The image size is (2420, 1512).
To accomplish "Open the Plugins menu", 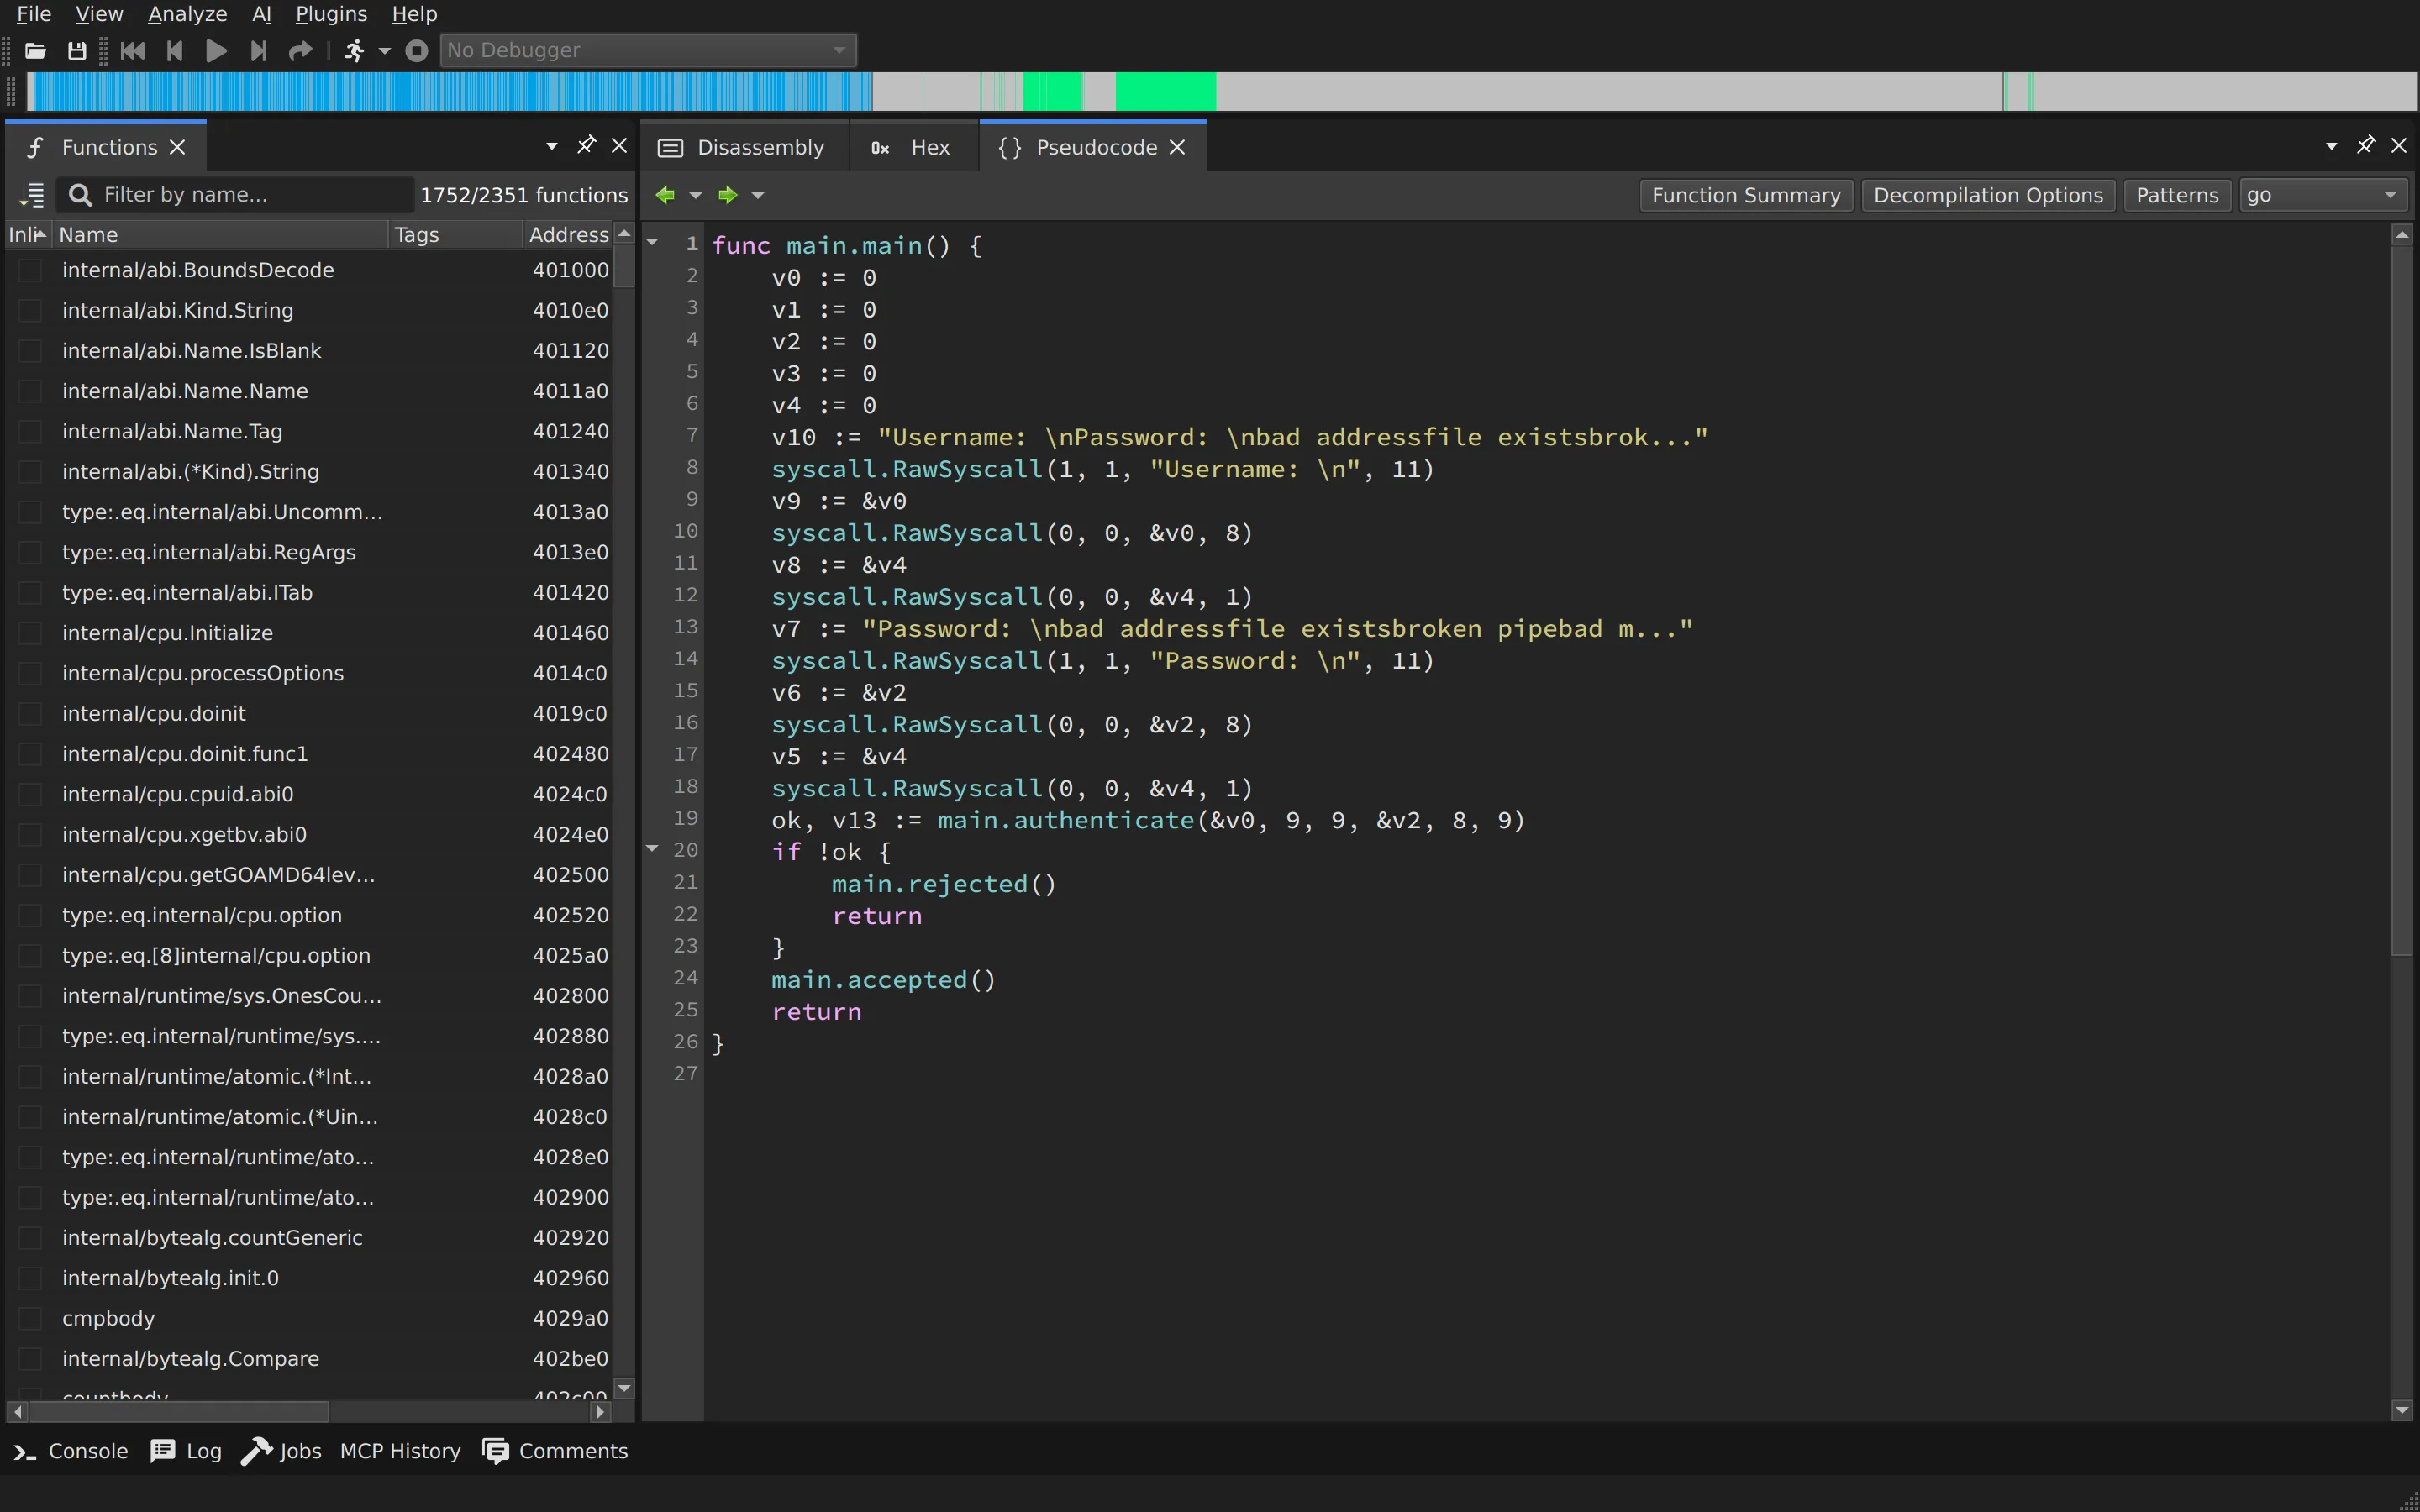I will pyautogui.click(x=331, y=14).
